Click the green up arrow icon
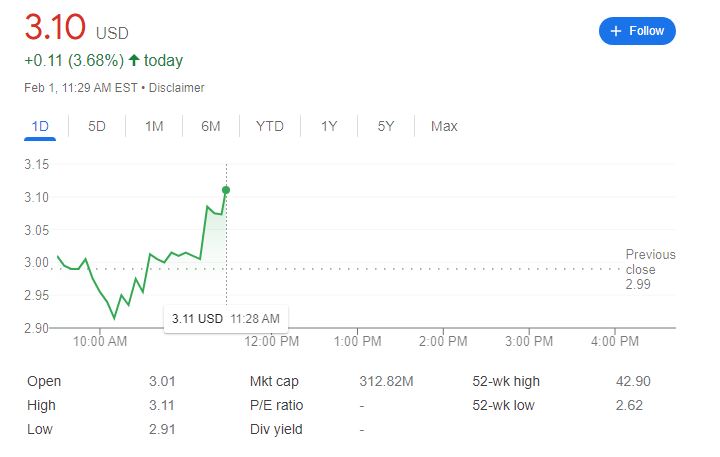 134,61
